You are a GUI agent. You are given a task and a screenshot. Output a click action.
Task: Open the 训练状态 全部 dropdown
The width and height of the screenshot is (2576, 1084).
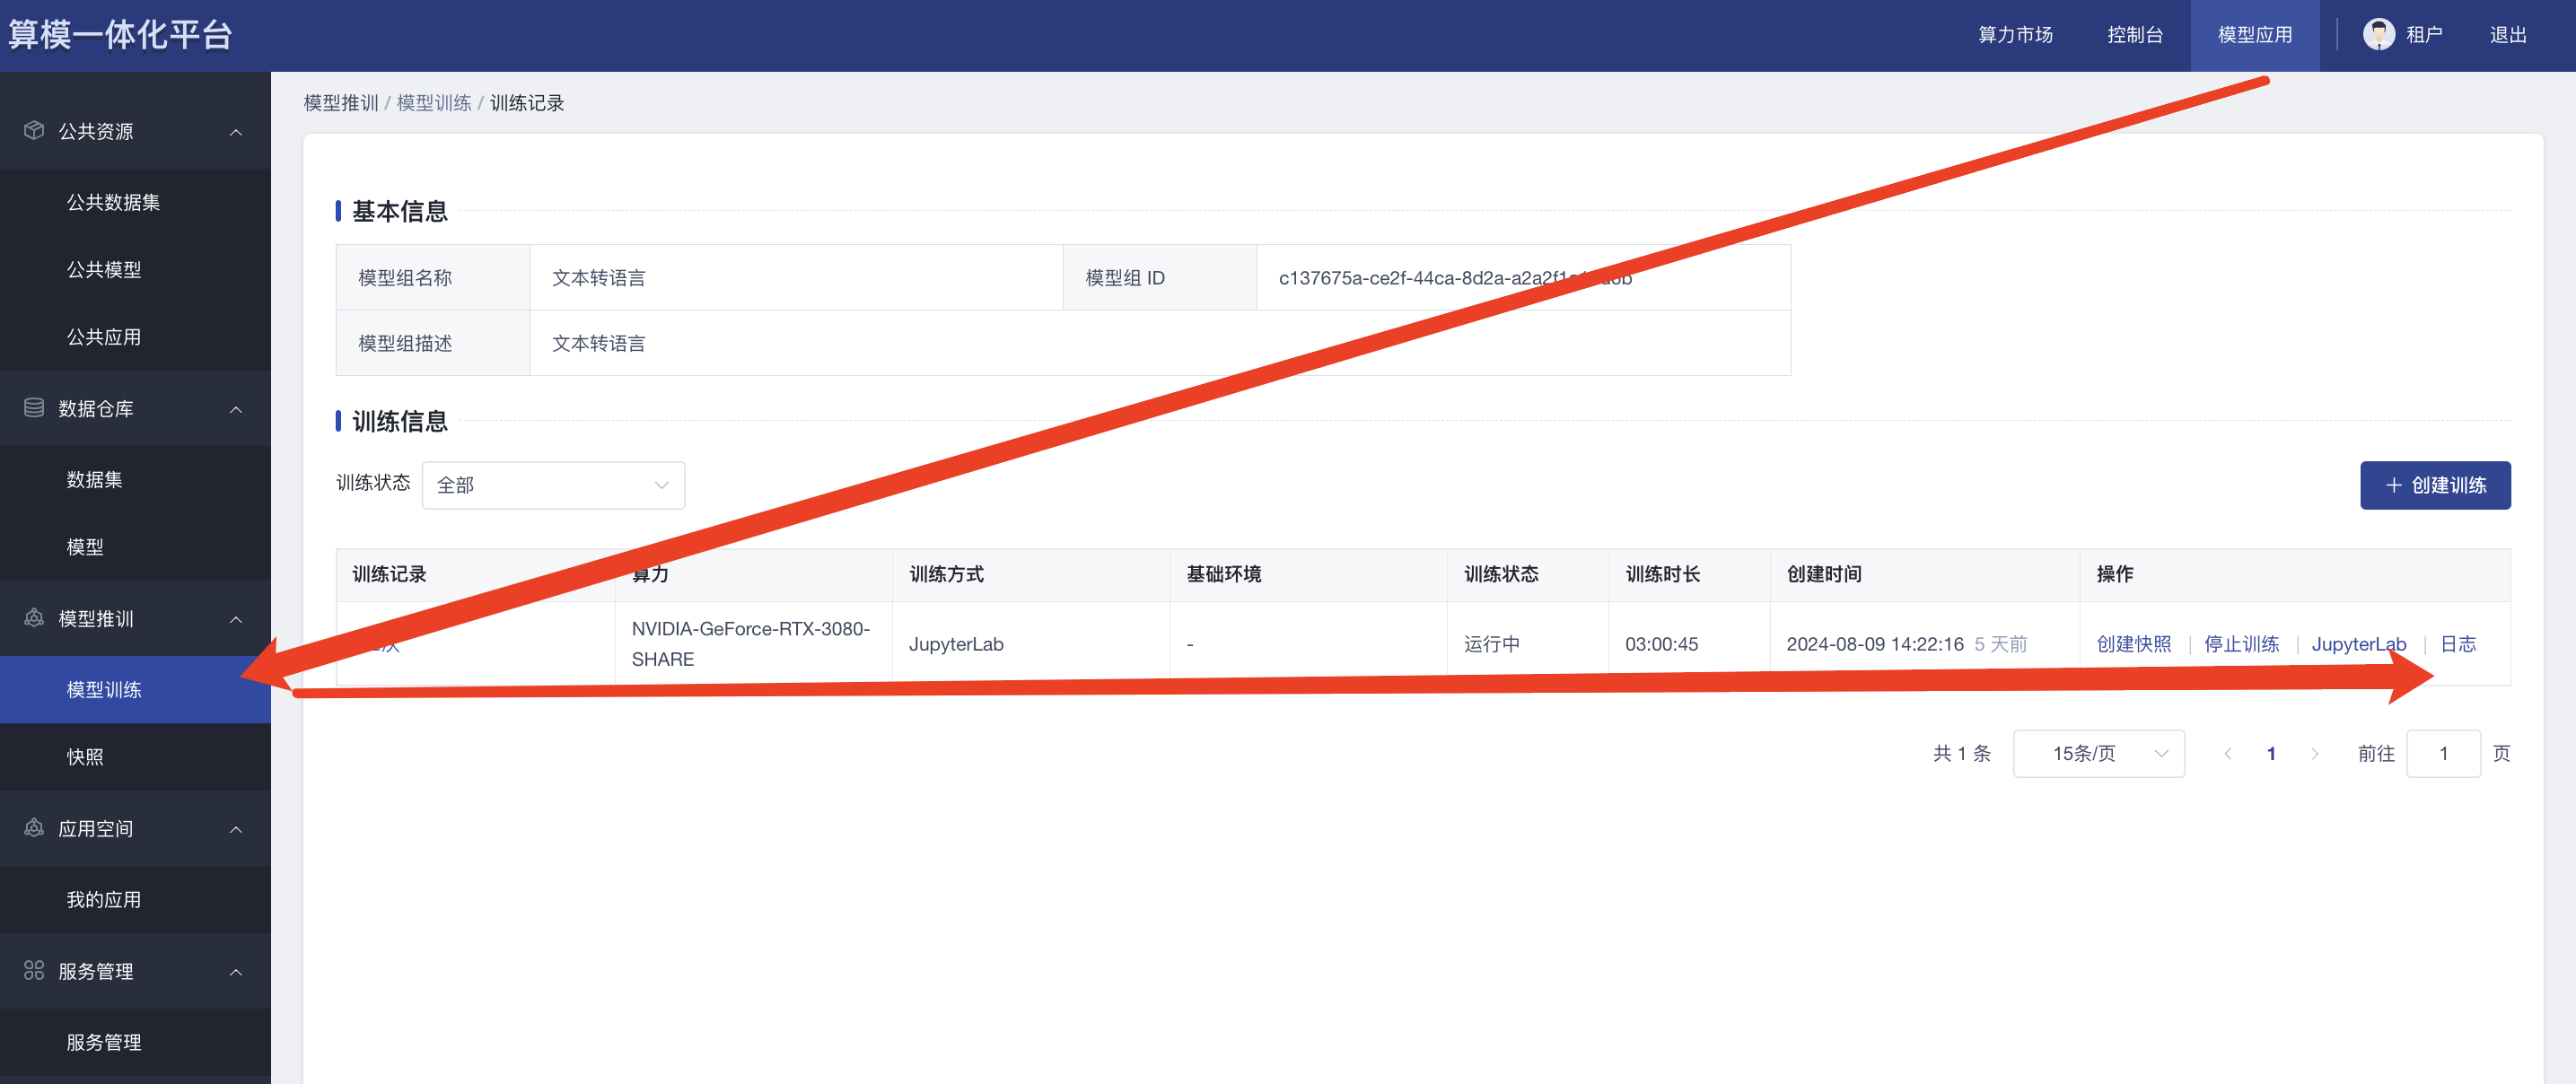coord(553,485)
